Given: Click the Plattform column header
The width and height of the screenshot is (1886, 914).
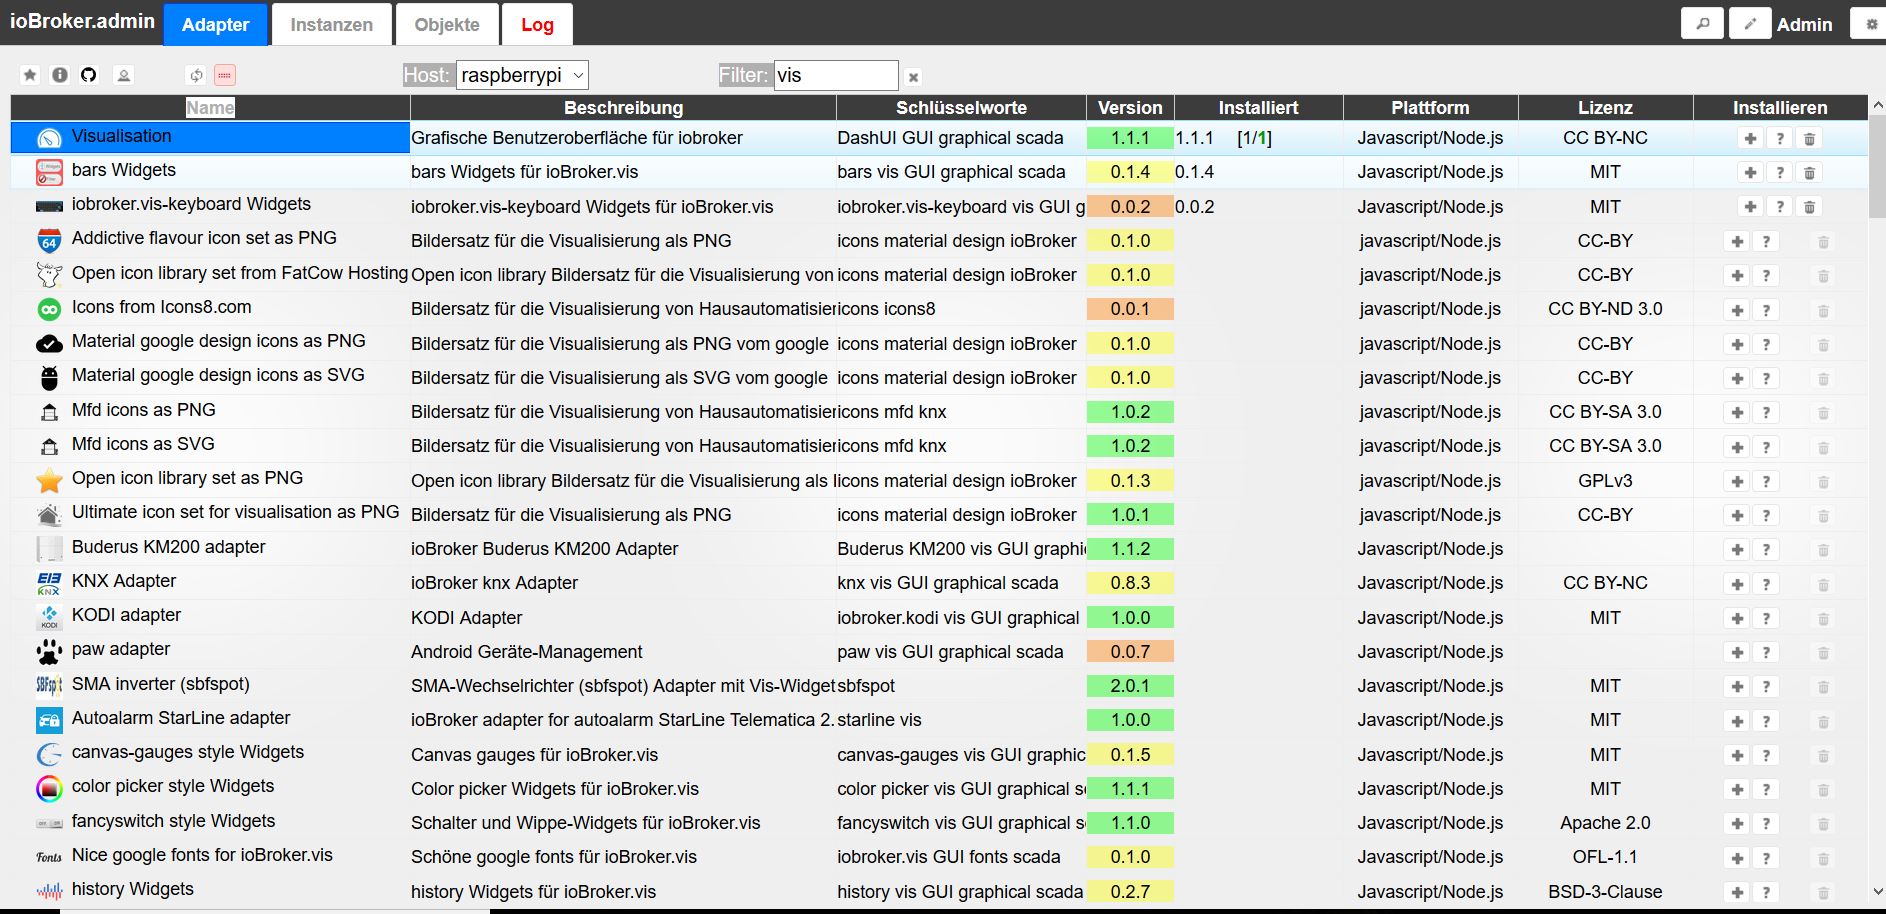Looking at the screenshot, I should (x=1430, y=107).
